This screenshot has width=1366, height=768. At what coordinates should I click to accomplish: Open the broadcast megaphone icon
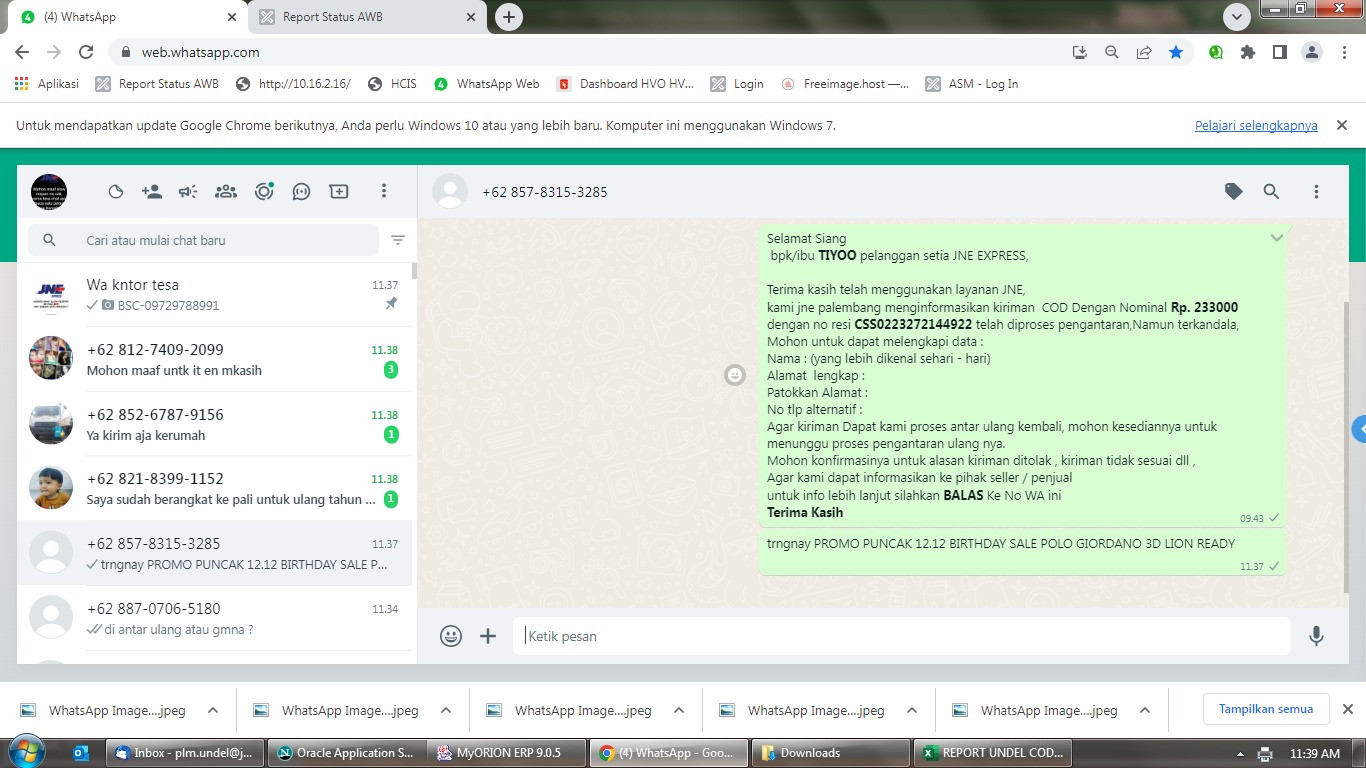tap(188, 192)
